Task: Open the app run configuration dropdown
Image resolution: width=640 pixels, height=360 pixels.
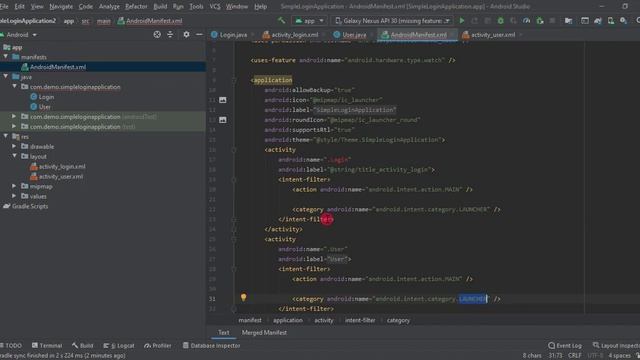Action: [x=309, y=20]
